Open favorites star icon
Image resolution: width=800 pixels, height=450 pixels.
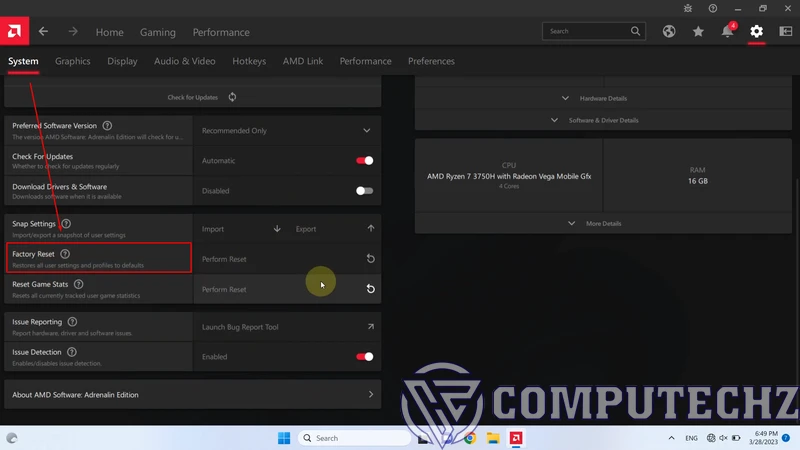coord(698,31)
